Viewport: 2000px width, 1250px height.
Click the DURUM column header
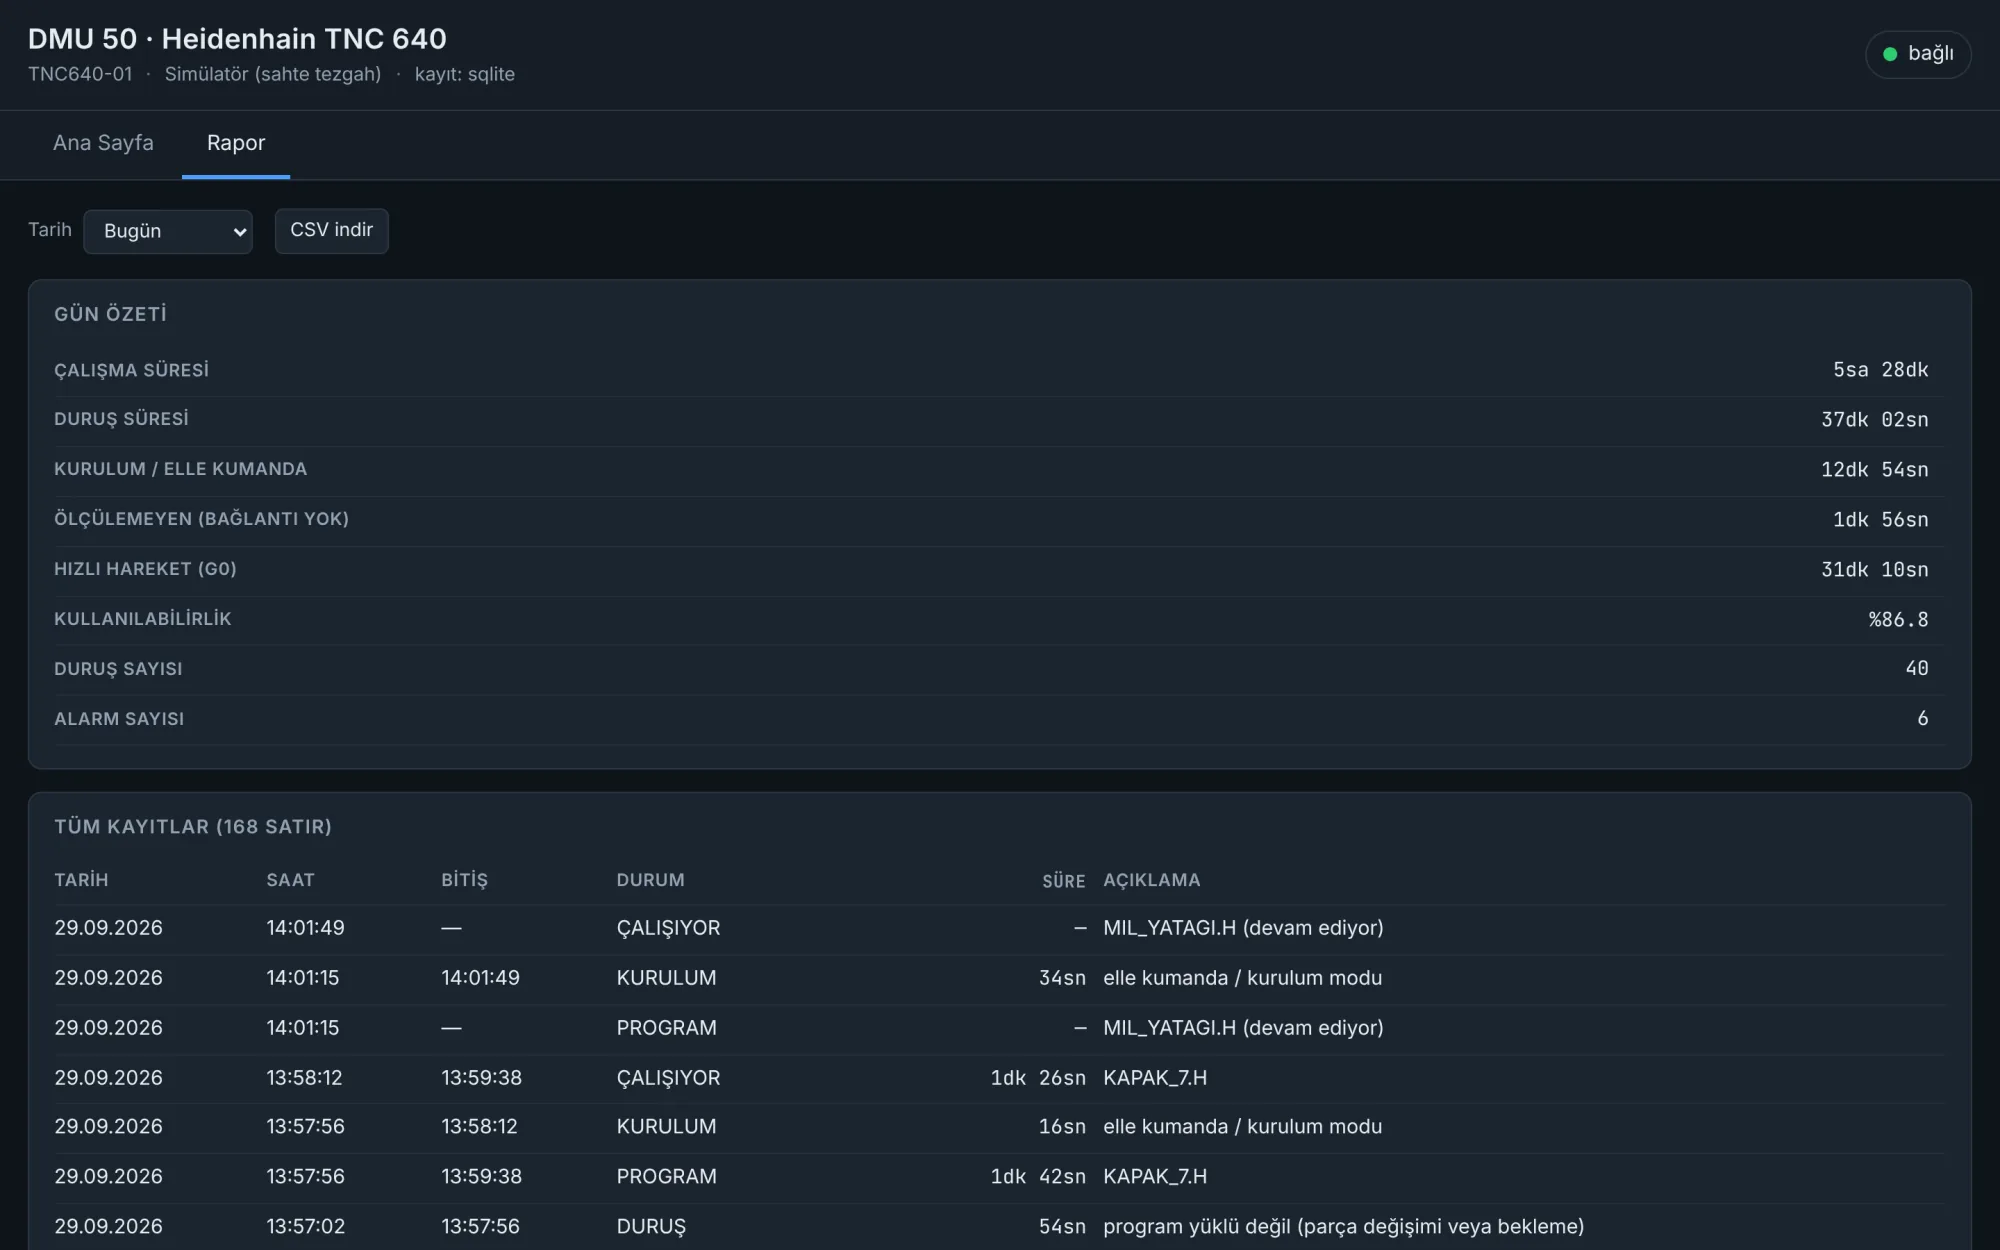pos(650,880)
